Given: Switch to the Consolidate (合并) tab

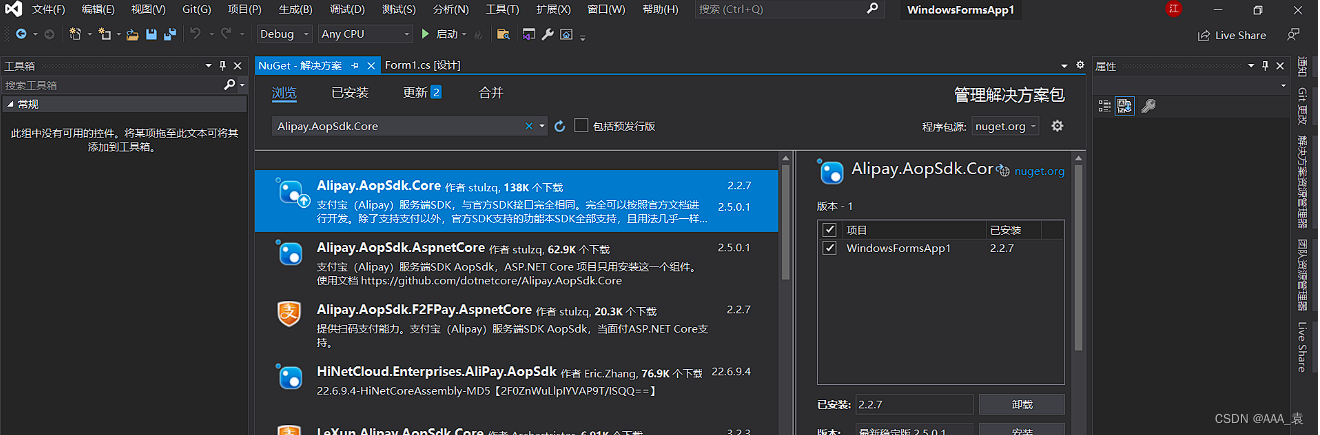Looking at the screenshot, I should point(491,93).
